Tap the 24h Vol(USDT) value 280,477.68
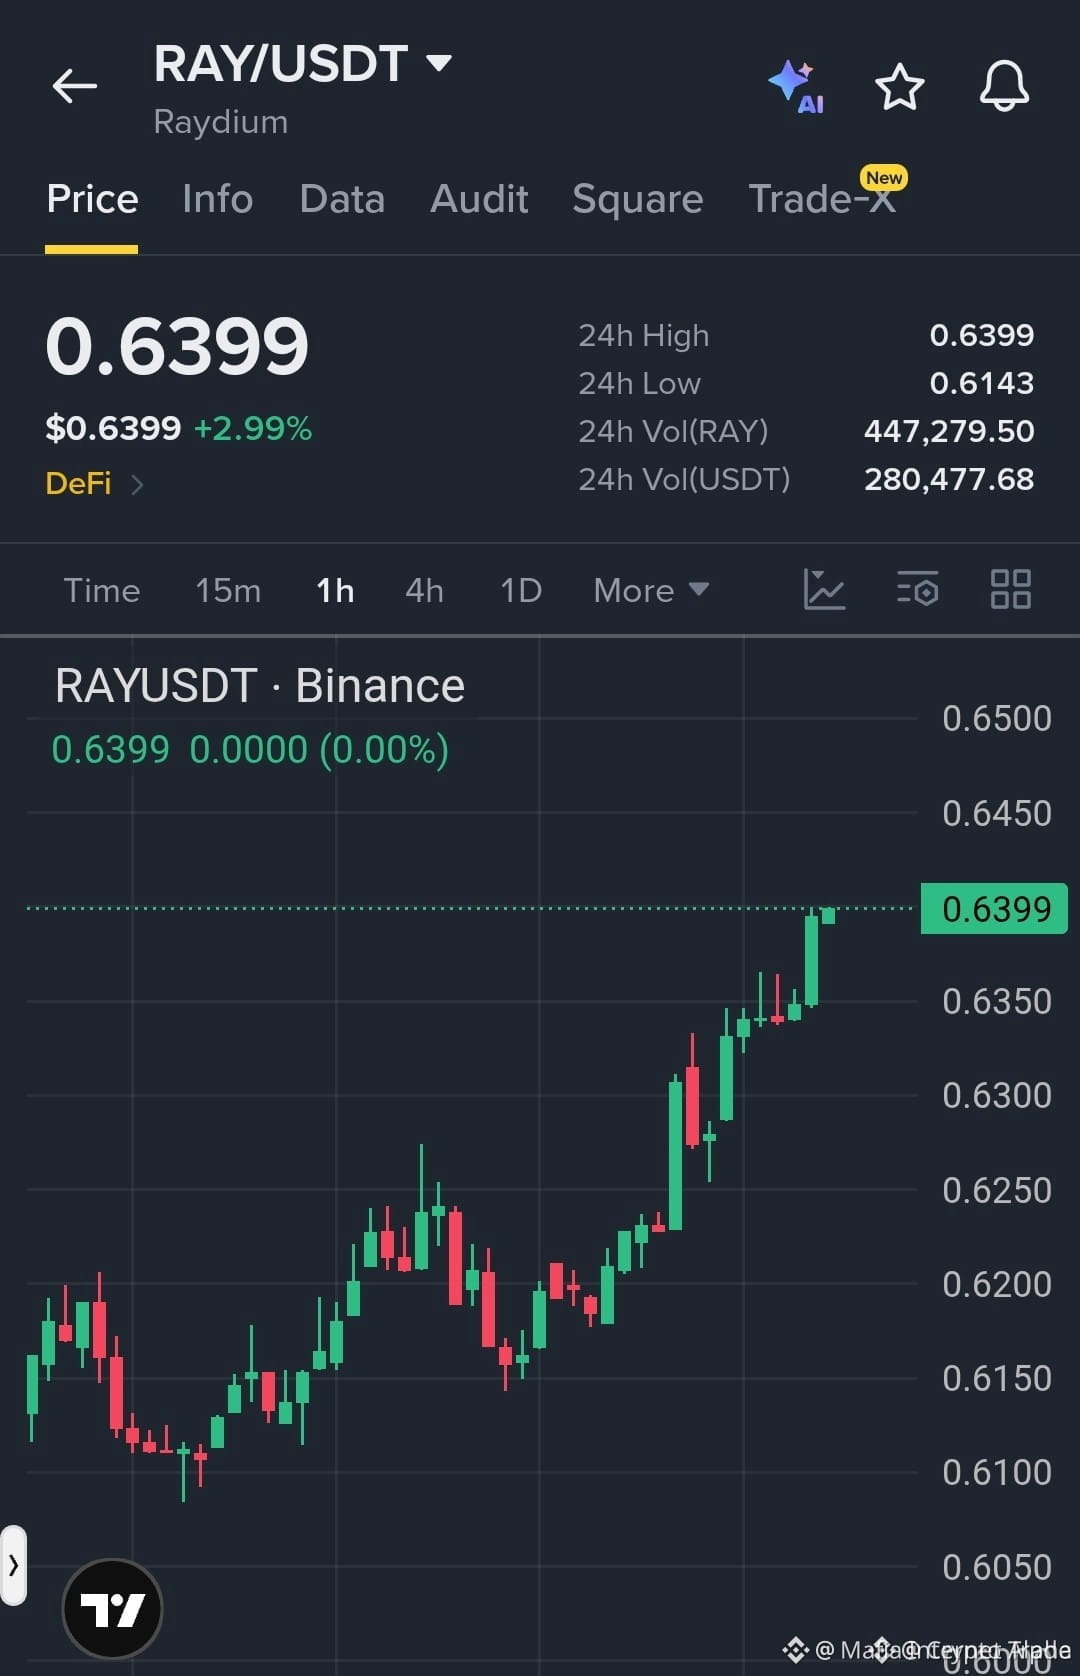This screenshot has width=1080, height=1676. (x=949, y=479)
